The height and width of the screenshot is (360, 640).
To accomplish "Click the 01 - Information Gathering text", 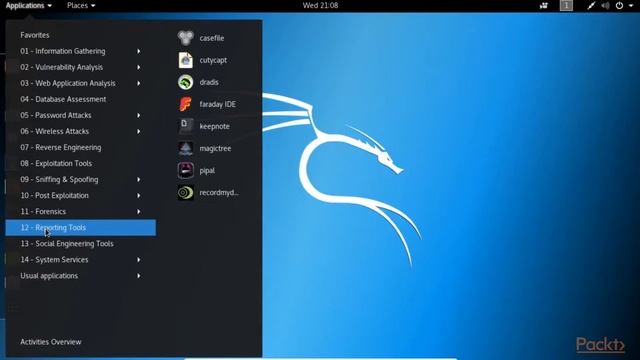I will point(63,51).
